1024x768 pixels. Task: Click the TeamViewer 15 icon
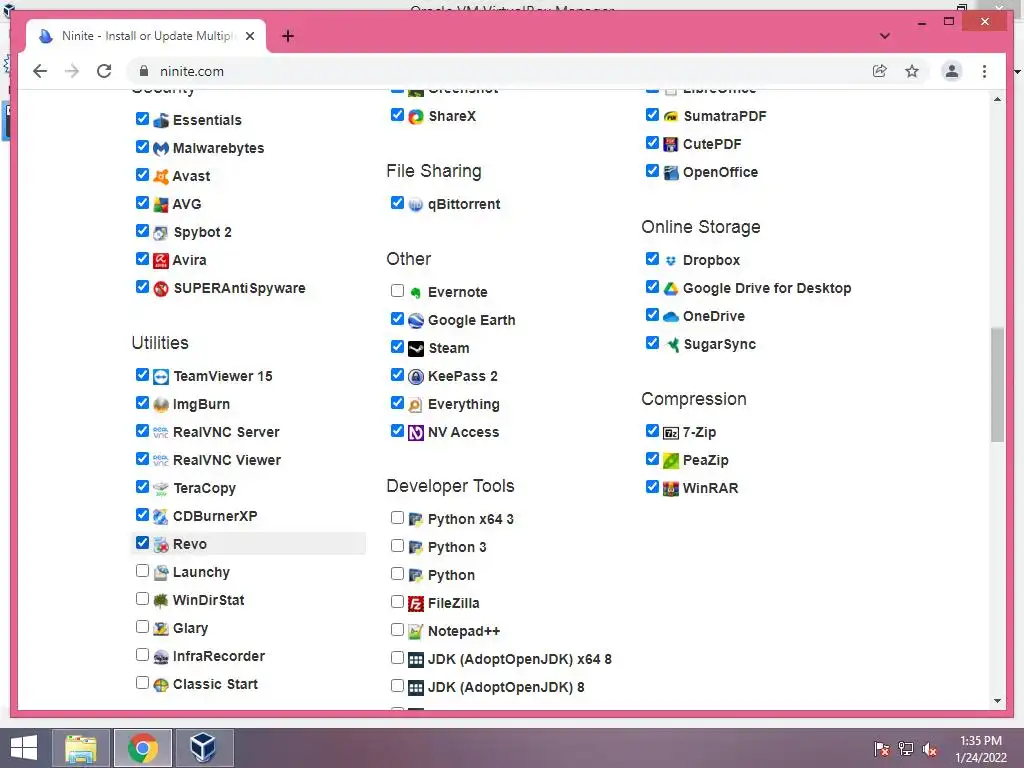pos(161,377)
